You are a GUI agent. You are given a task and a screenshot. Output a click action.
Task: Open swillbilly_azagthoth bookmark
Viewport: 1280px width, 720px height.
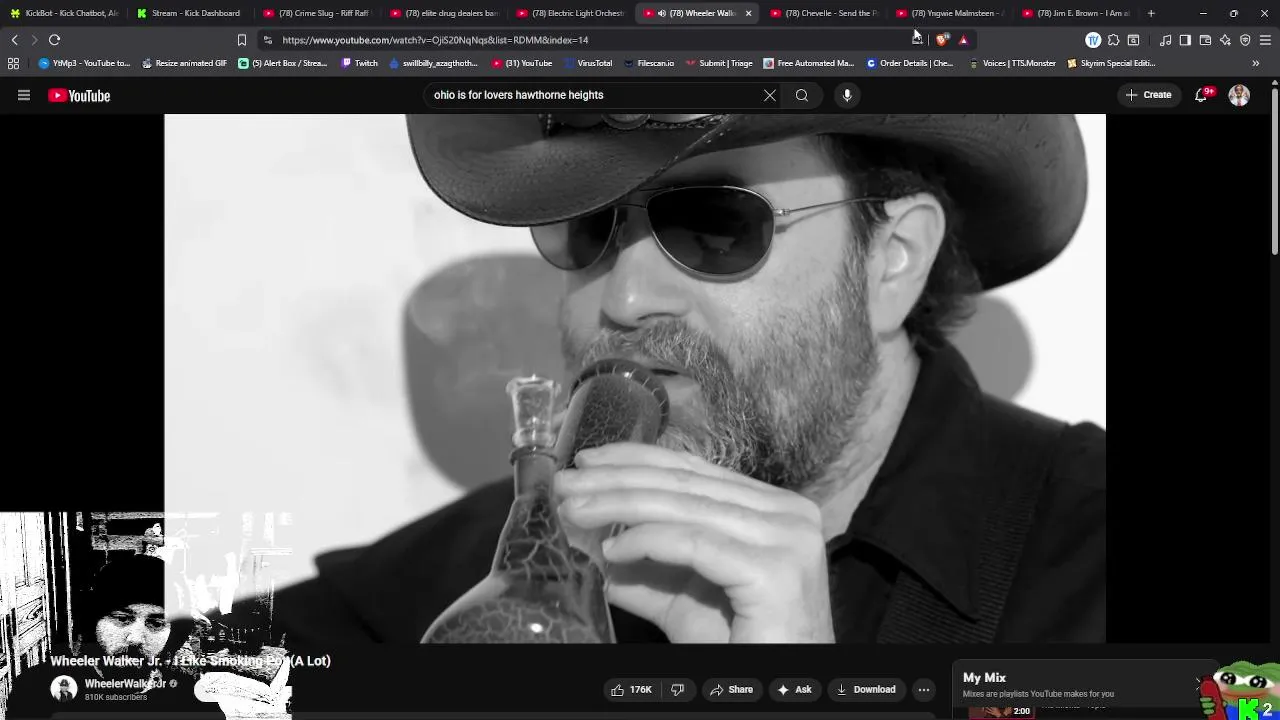433,63
